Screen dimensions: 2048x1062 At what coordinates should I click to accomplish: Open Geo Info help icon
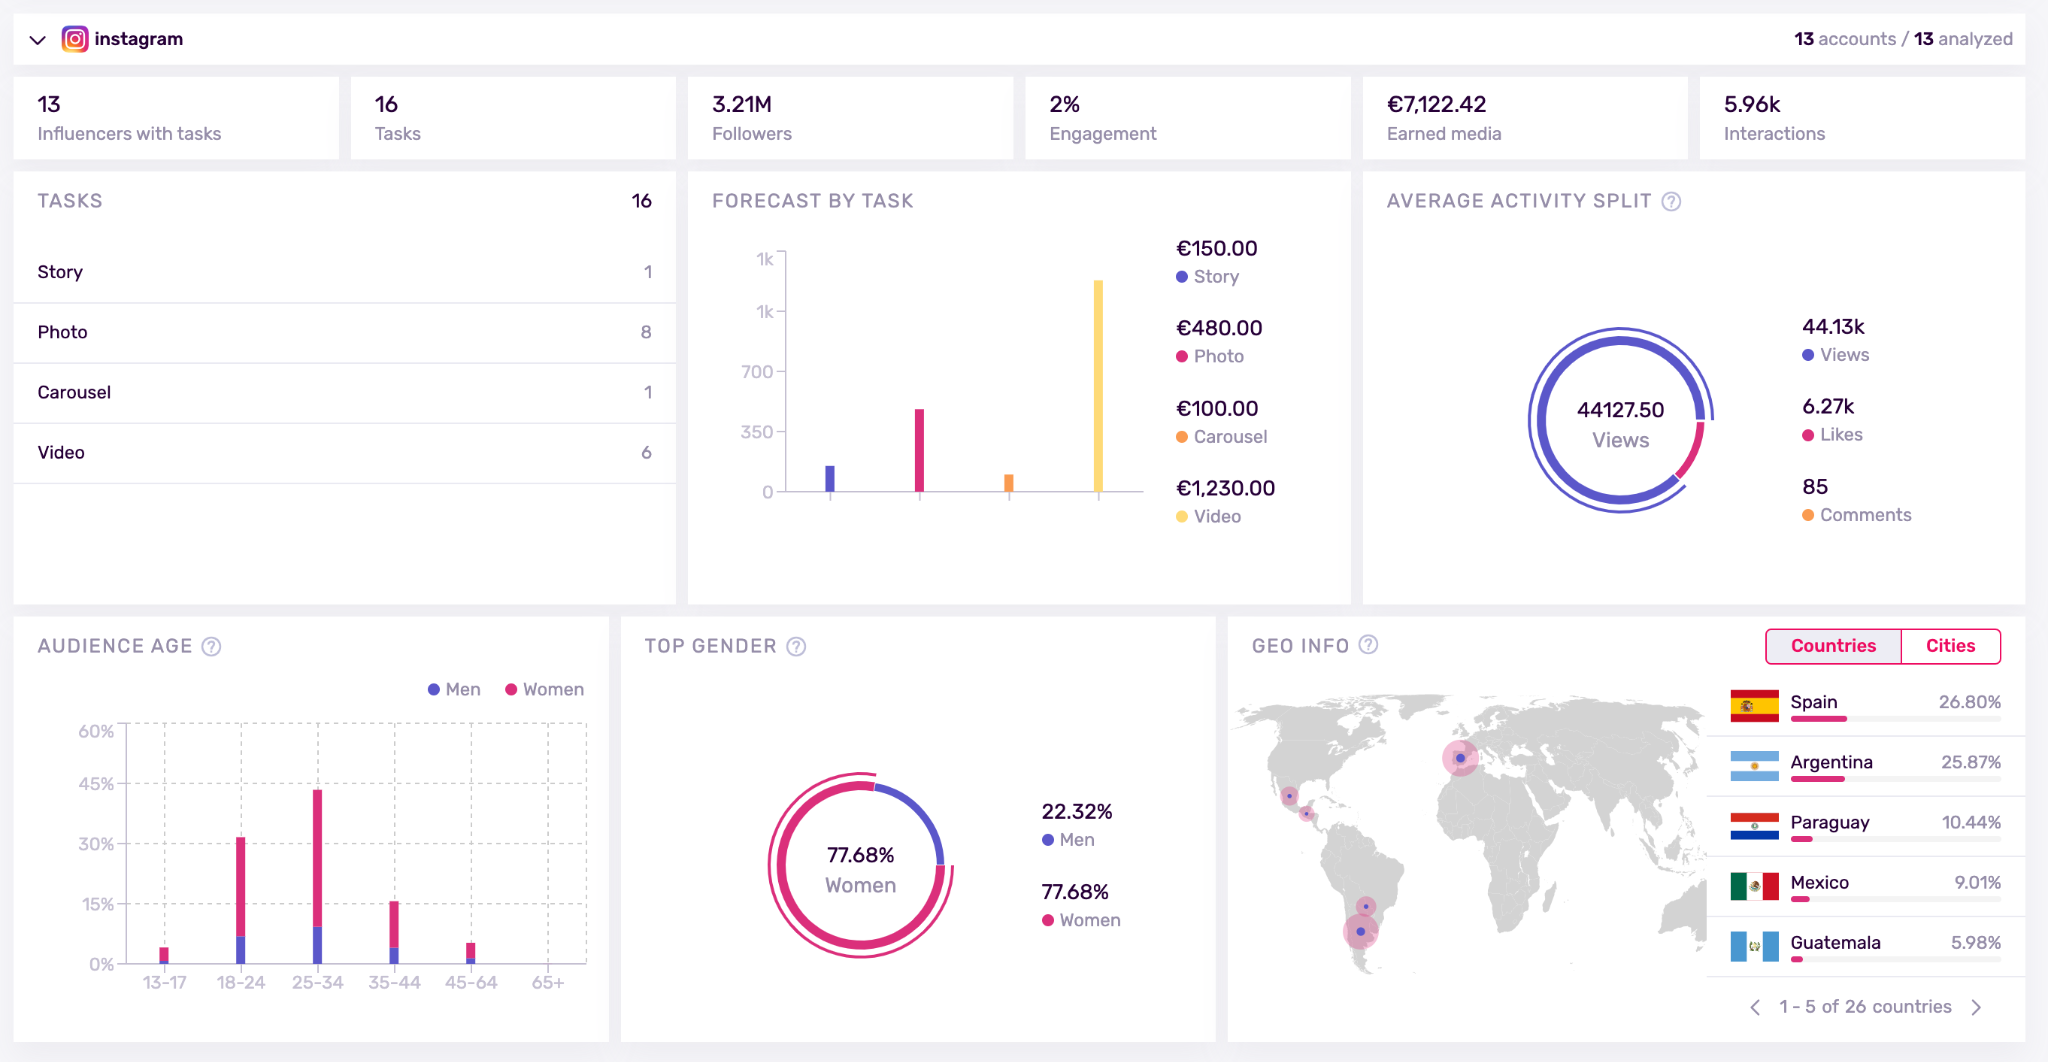pos(1368,645)
